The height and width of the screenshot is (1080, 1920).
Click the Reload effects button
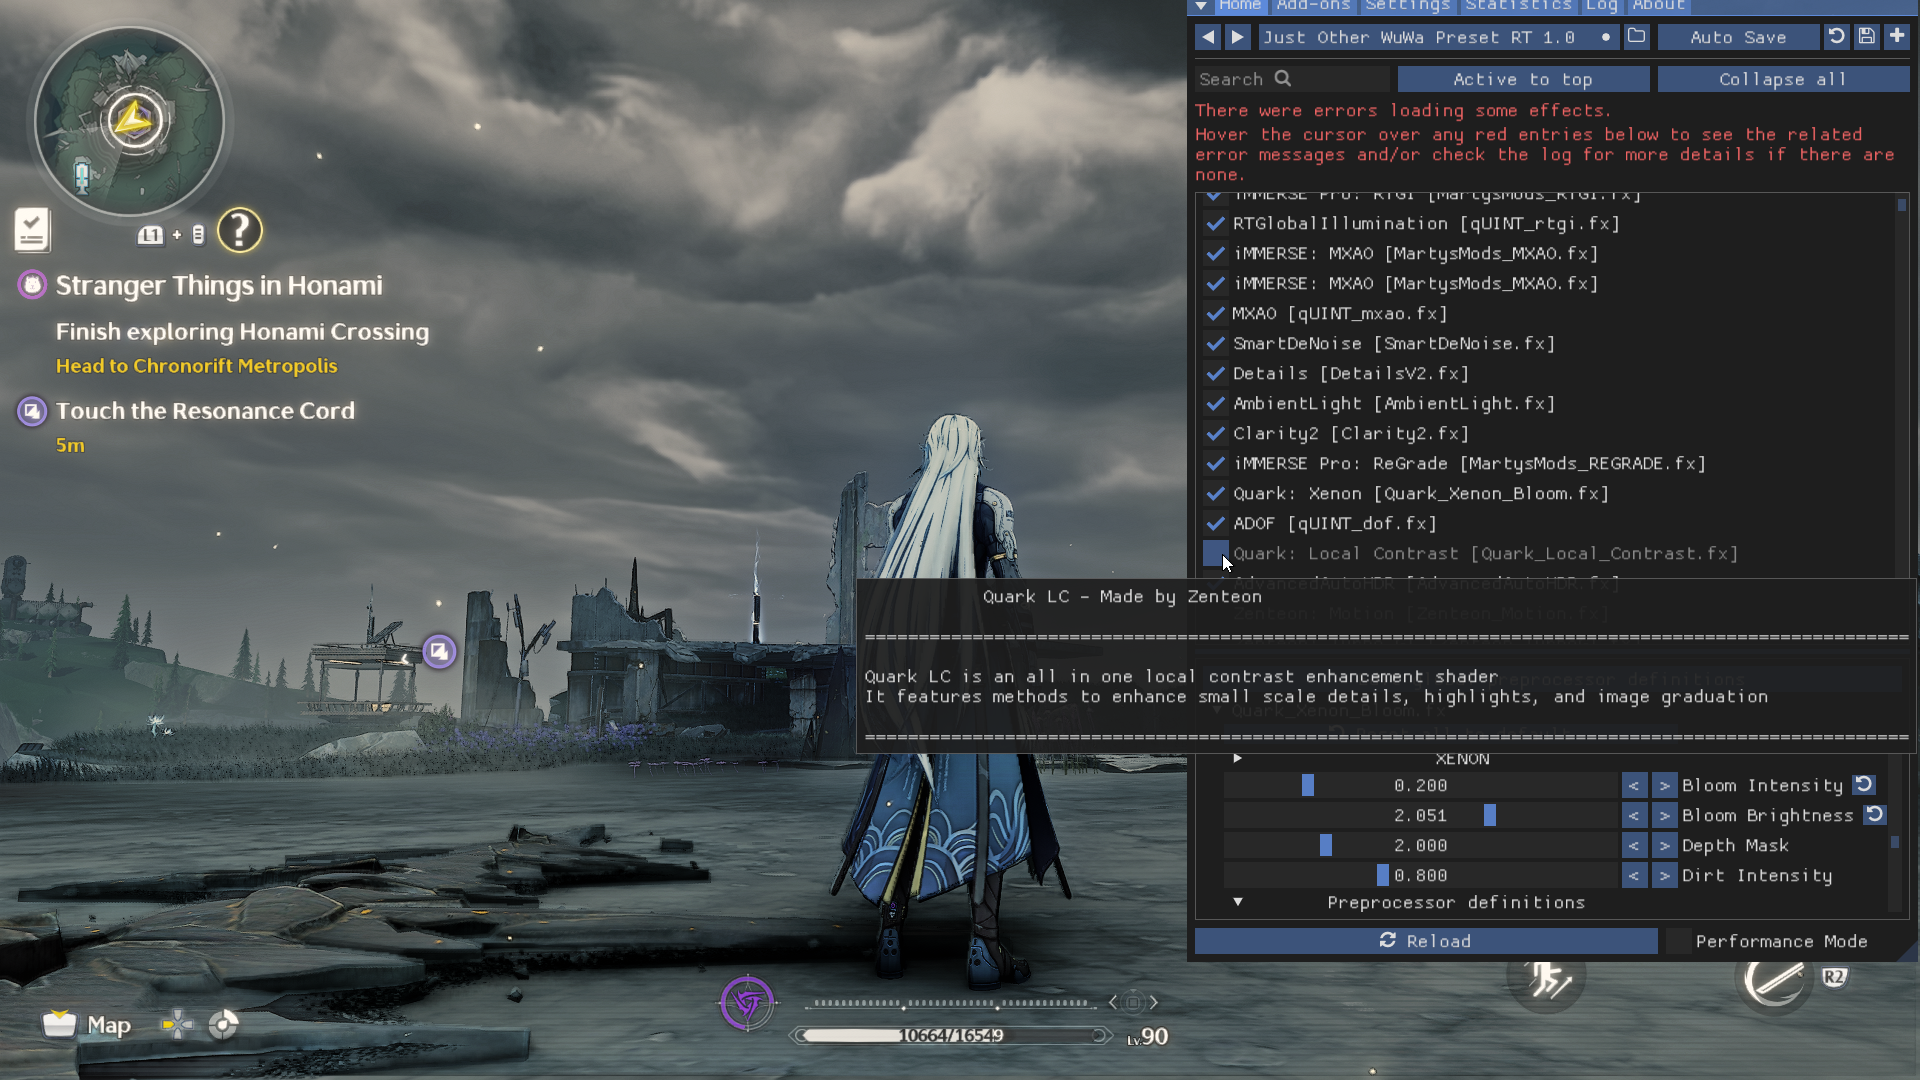click(x=1426, y=941)
